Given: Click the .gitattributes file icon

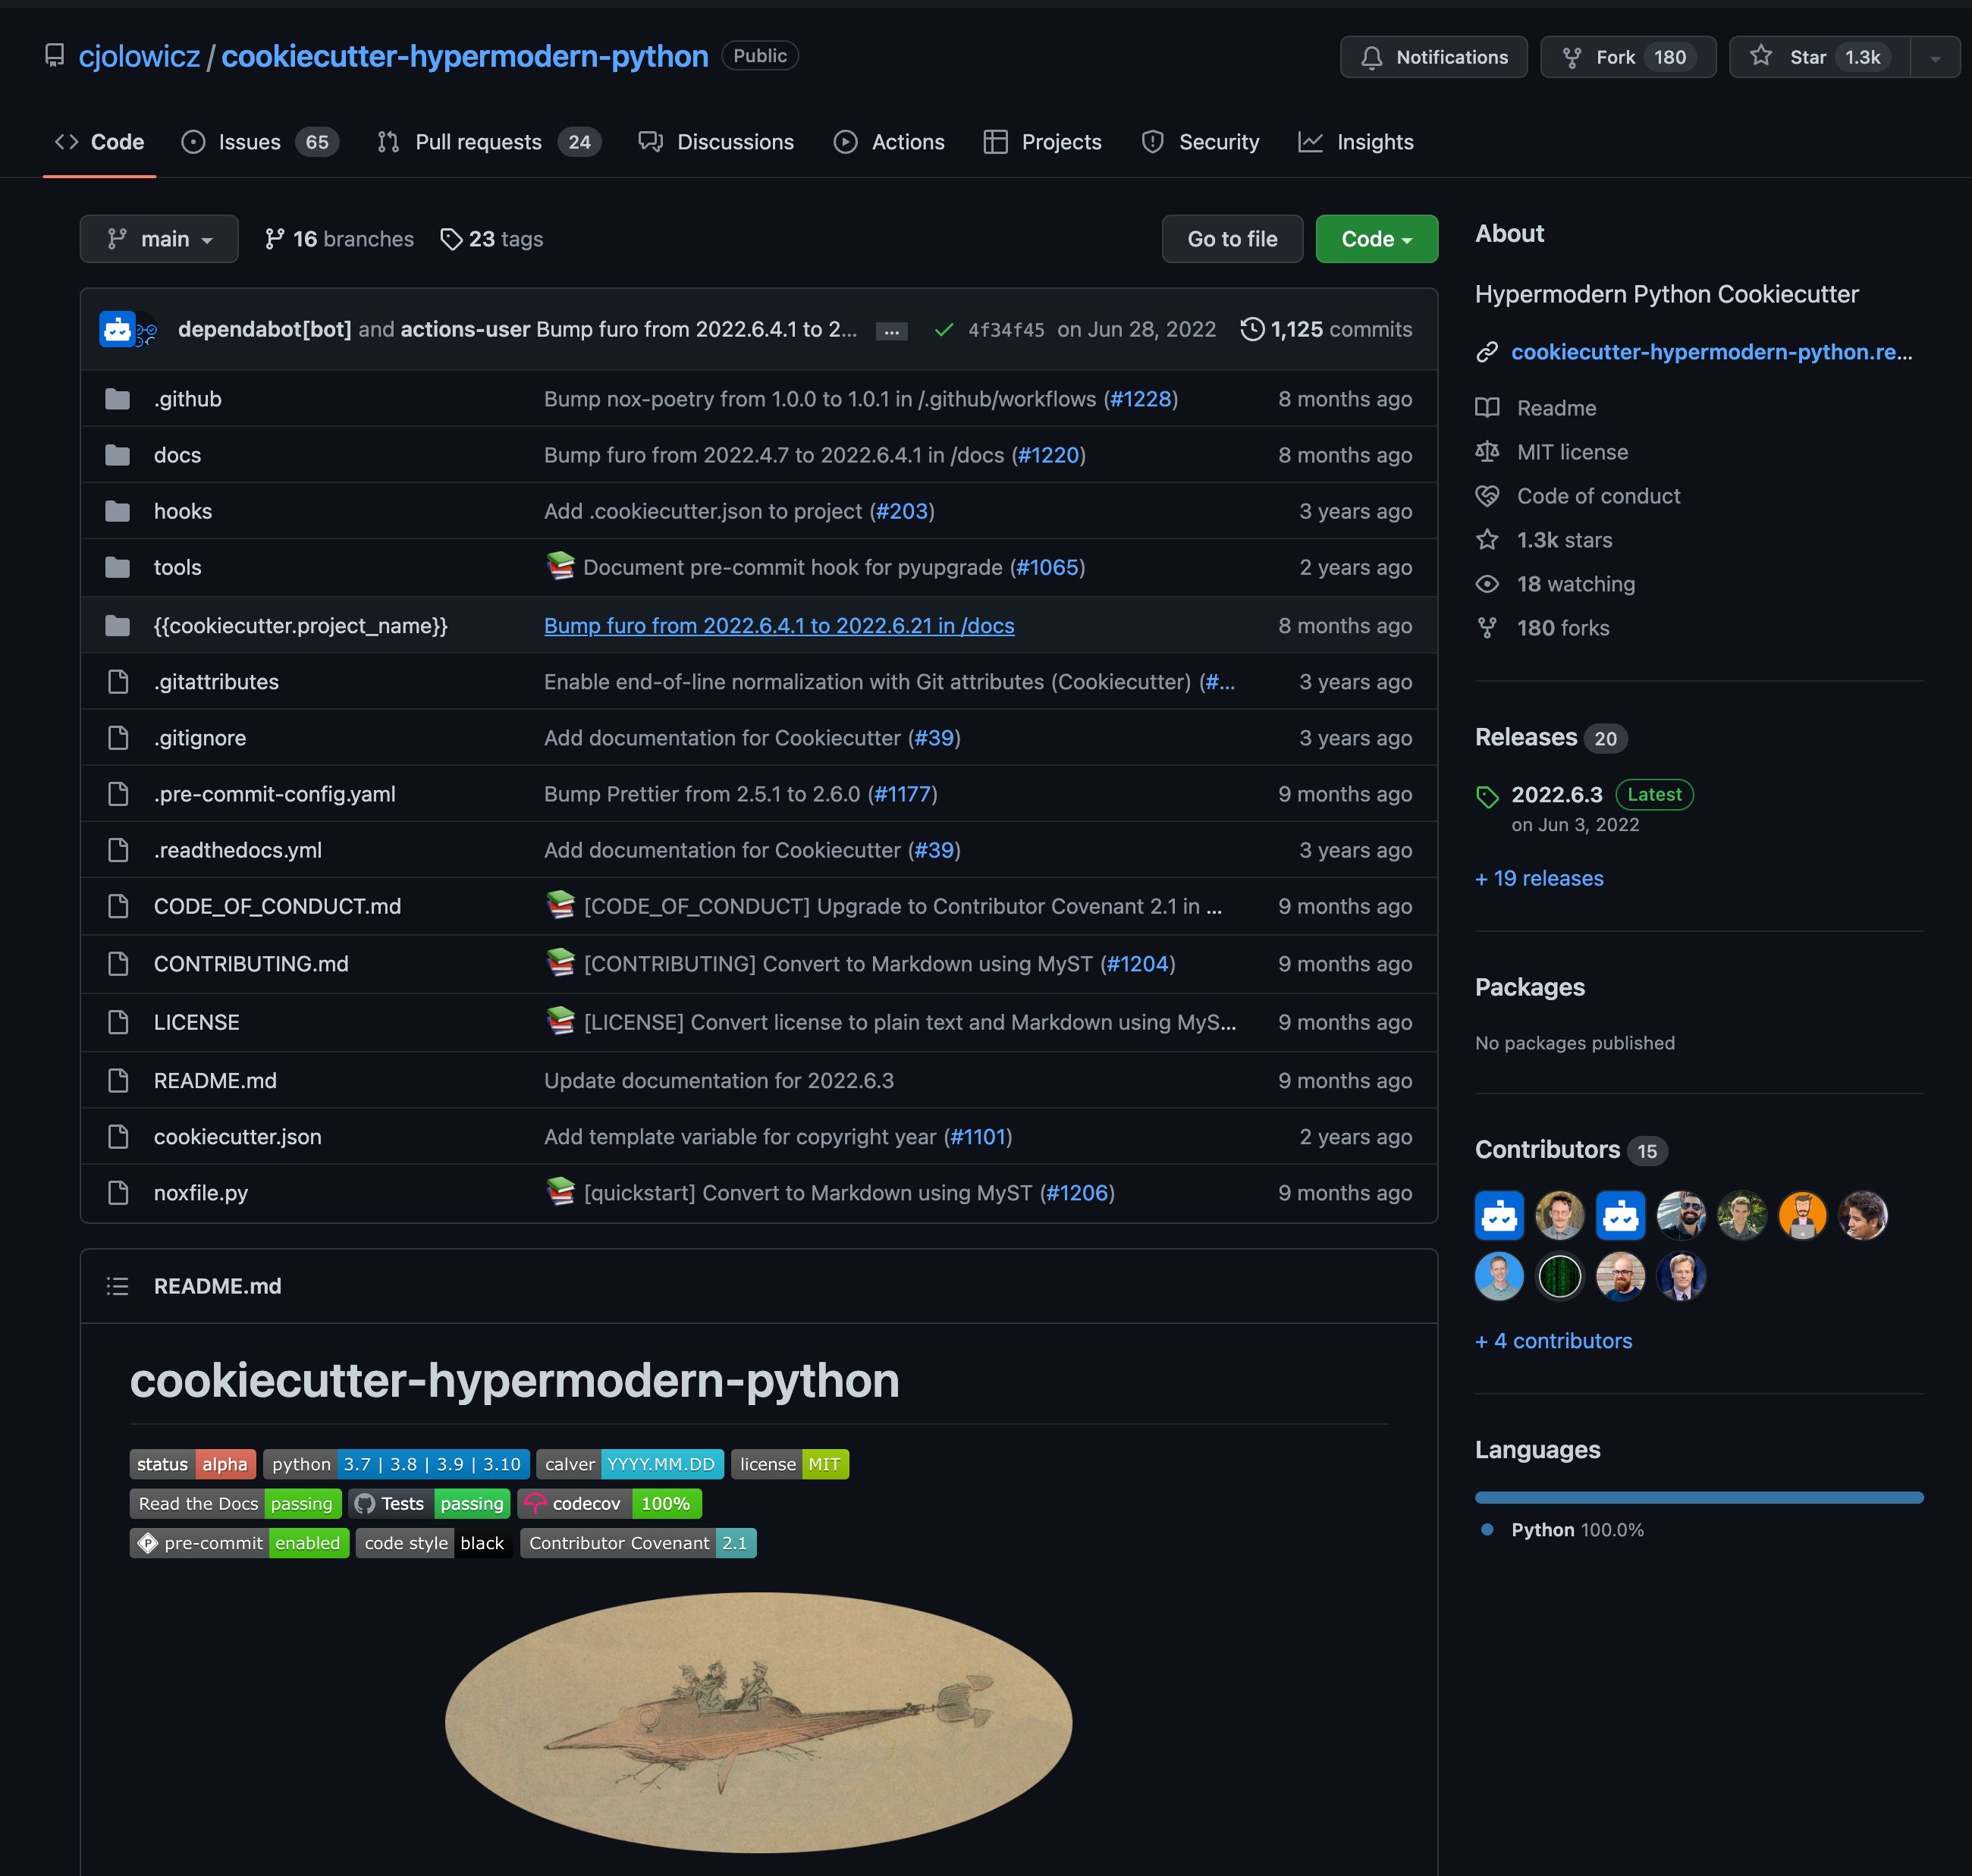Looking at the screenshot, I should tap(118, 682).
